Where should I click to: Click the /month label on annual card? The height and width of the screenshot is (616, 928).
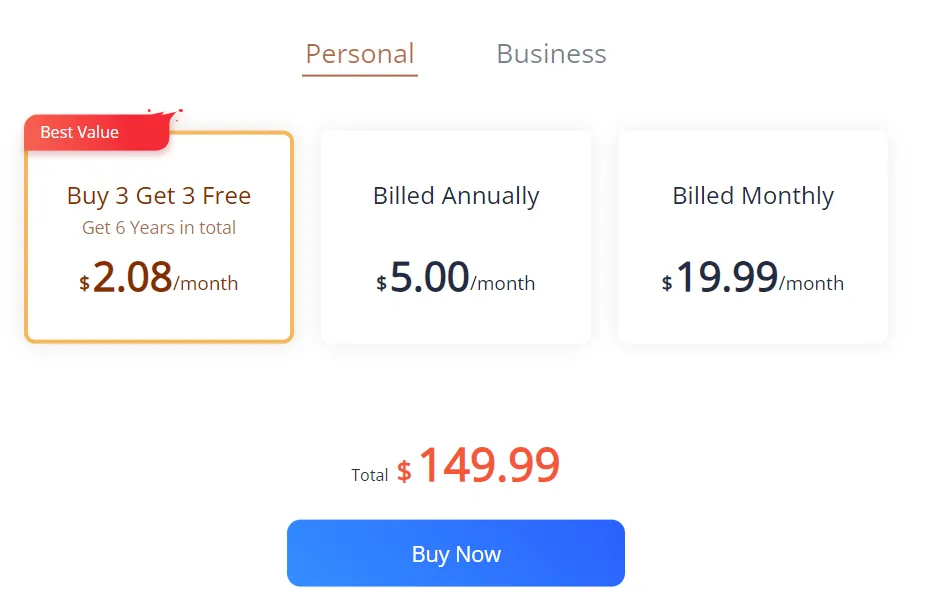click(505, 284)
